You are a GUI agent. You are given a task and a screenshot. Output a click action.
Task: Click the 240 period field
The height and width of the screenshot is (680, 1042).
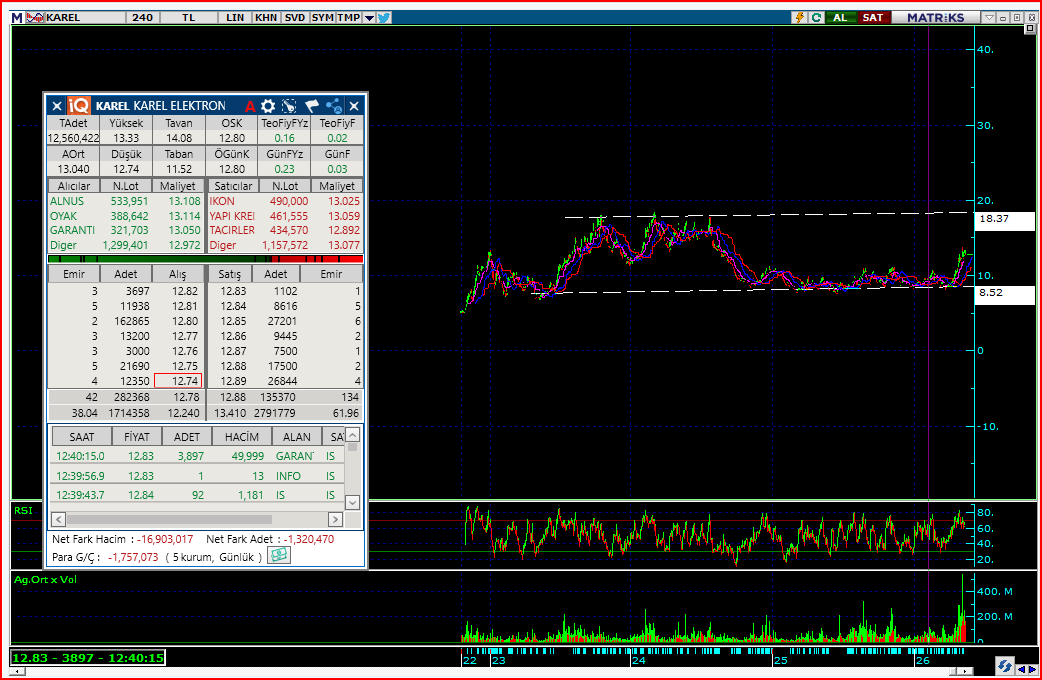click(x=142, y=17)
